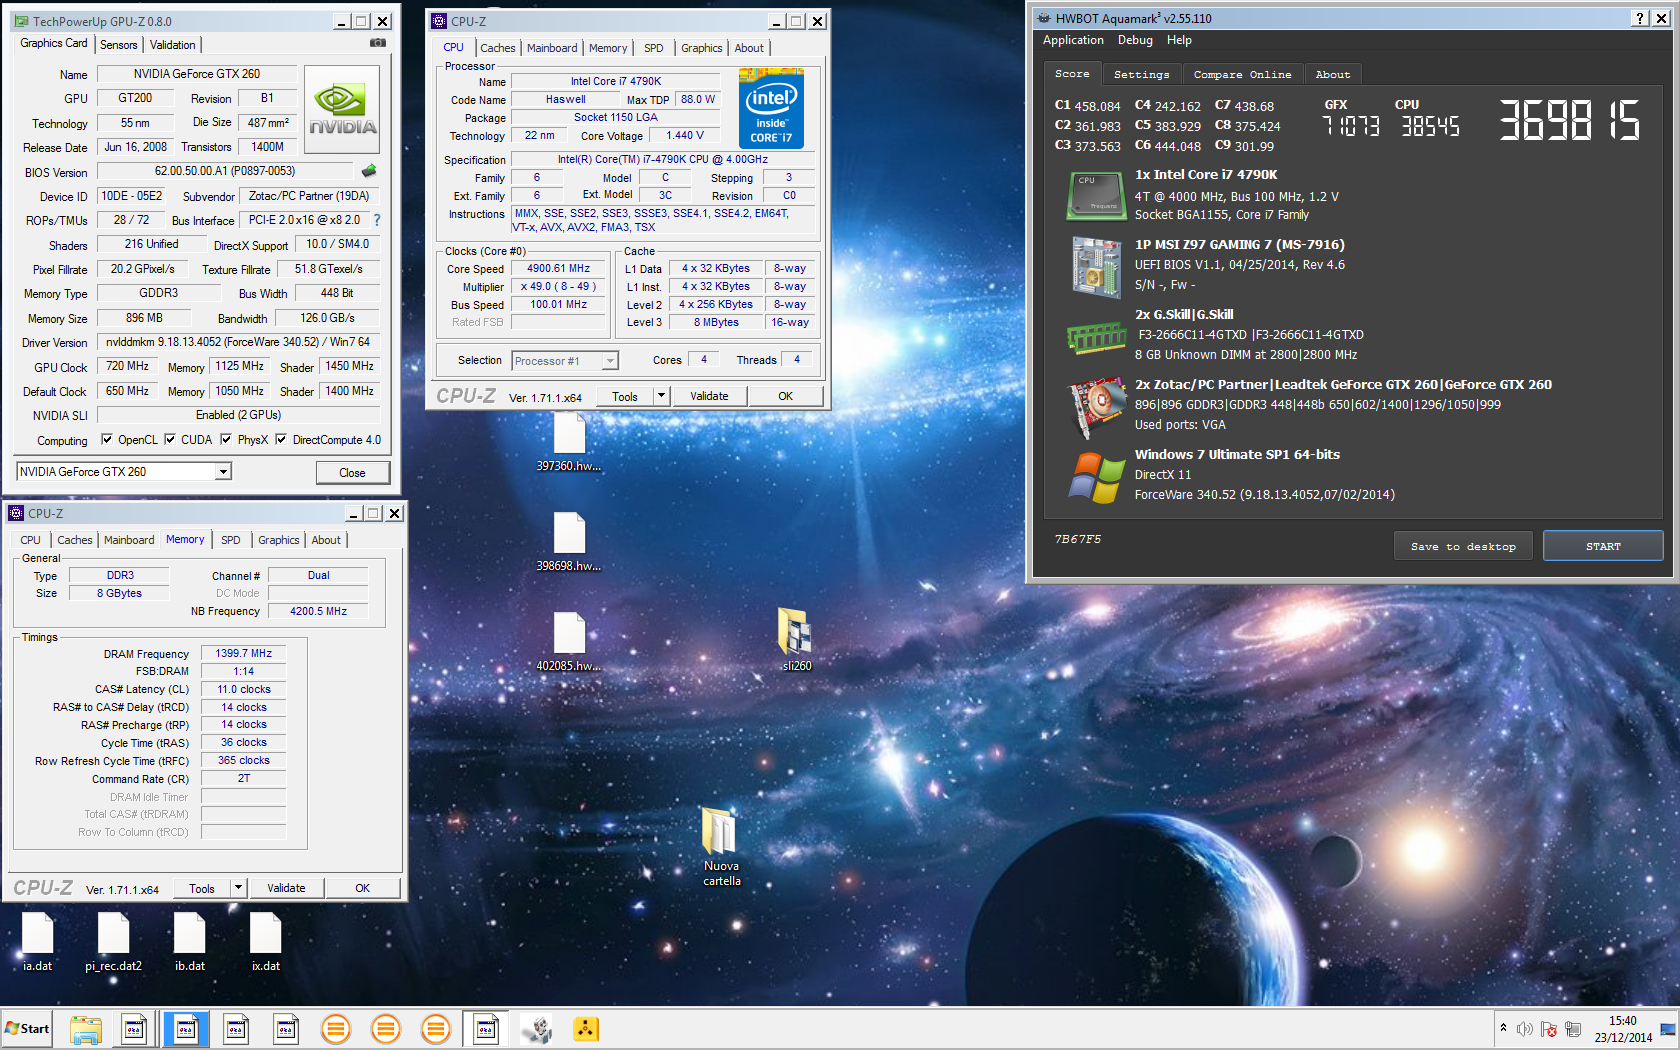Click the motherboard icon in Aquamark
Screen dimensions: 1680x1050
pyautogui.click(x=1096, y=266)
